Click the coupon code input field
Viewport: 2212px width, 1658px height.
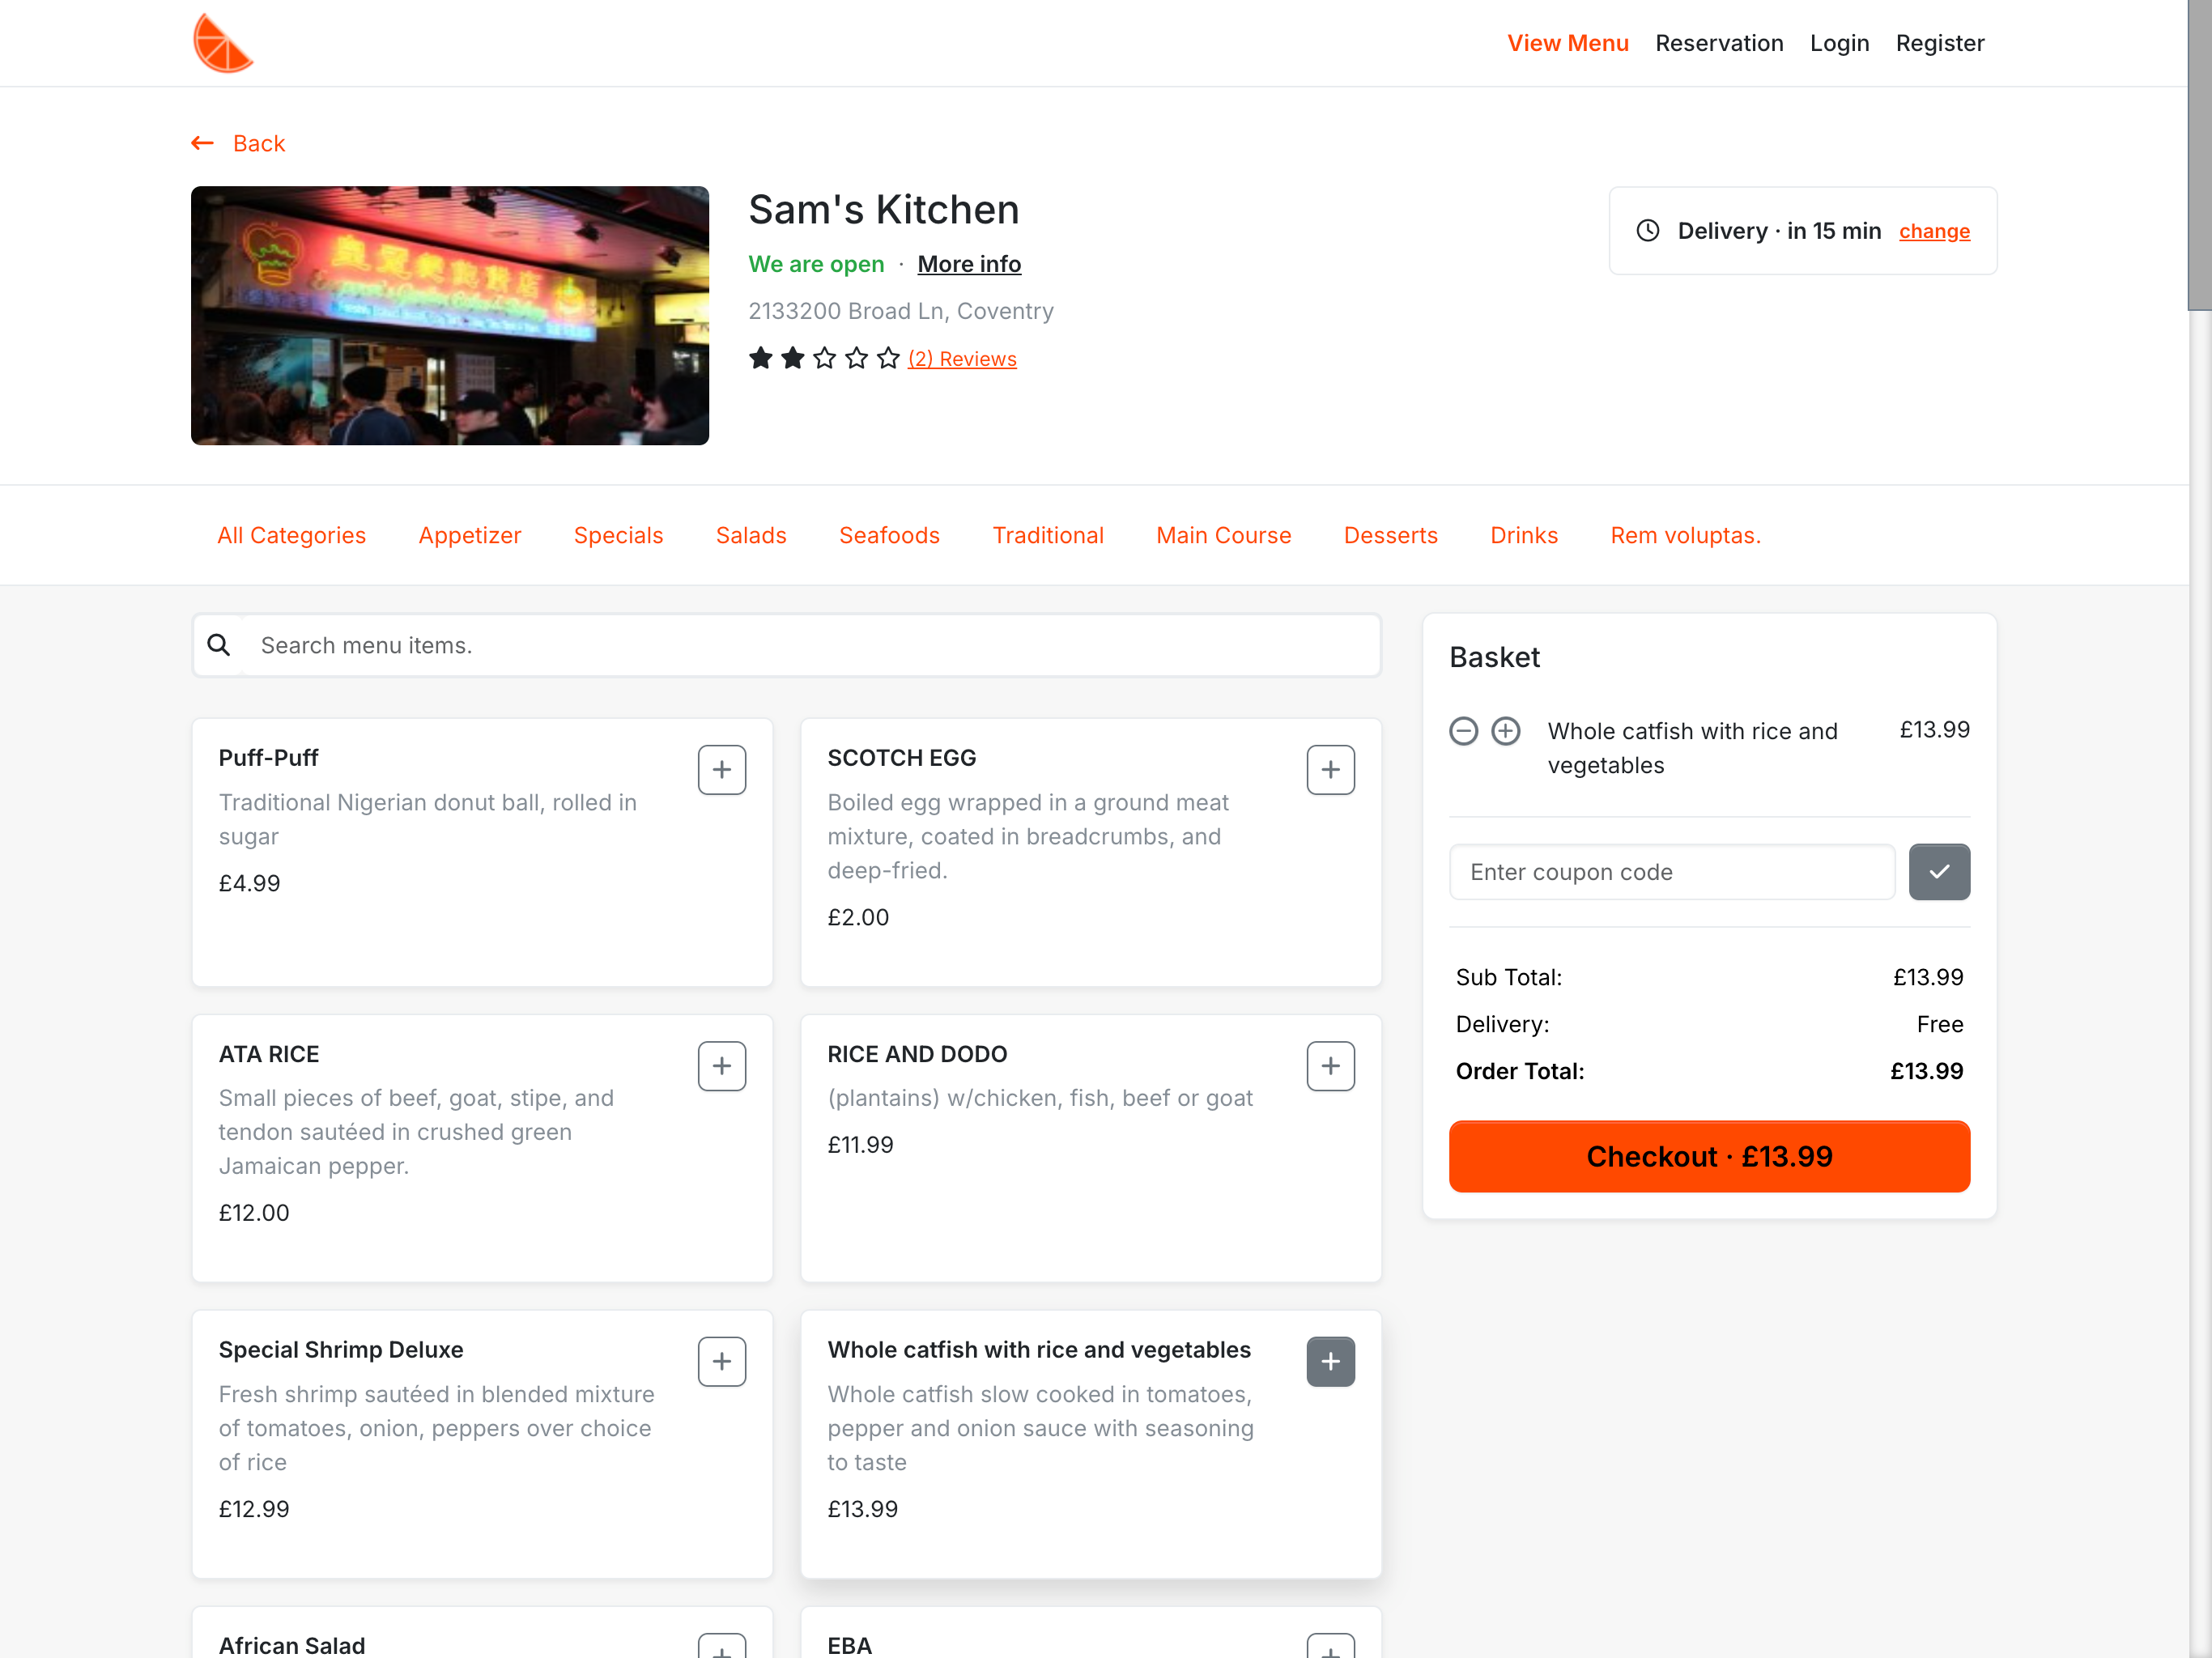click(1671, 871)
